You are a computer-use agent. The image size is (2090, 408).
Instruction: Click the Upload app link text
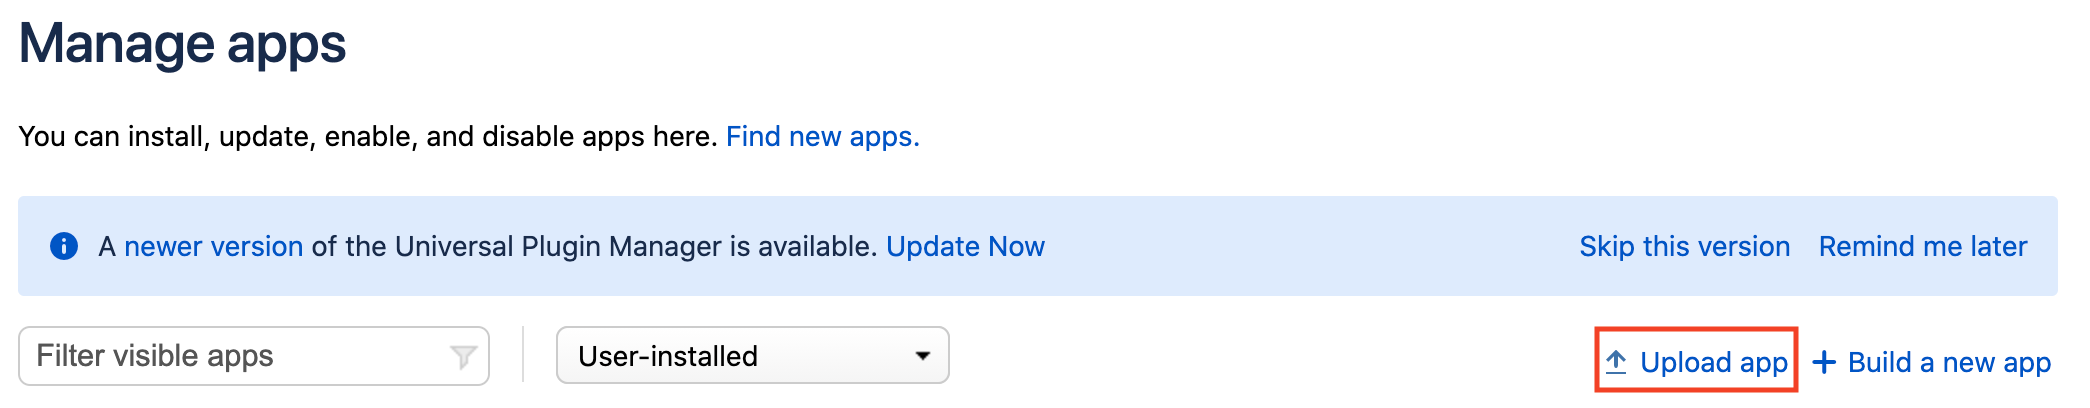(x=1713, y=362)
